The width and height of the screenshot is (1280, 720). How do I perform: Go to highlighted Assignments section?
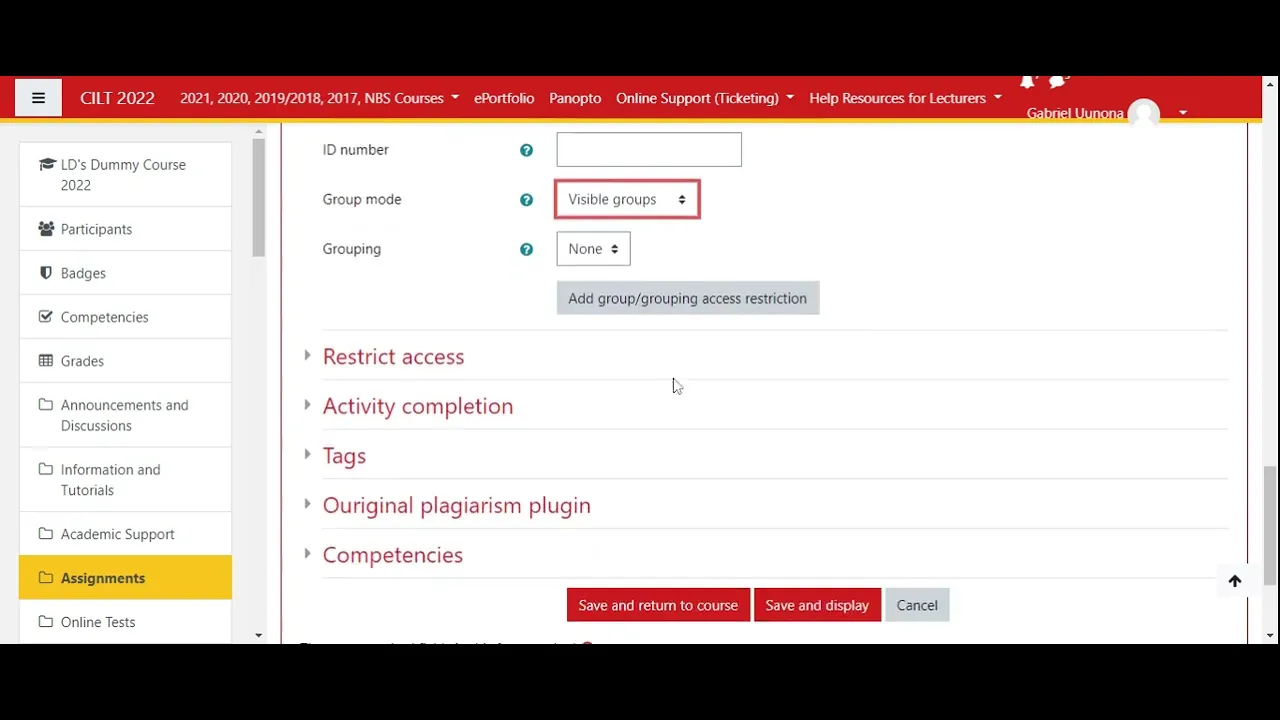125,578
